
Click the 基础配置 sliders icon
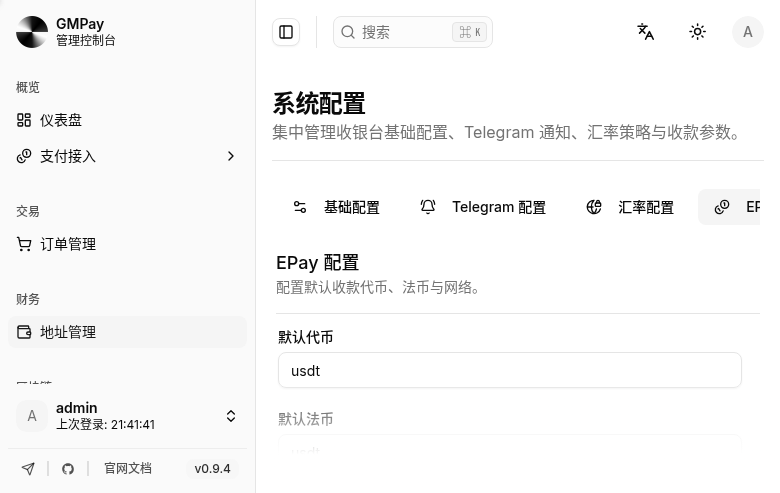tap(300, 207)
